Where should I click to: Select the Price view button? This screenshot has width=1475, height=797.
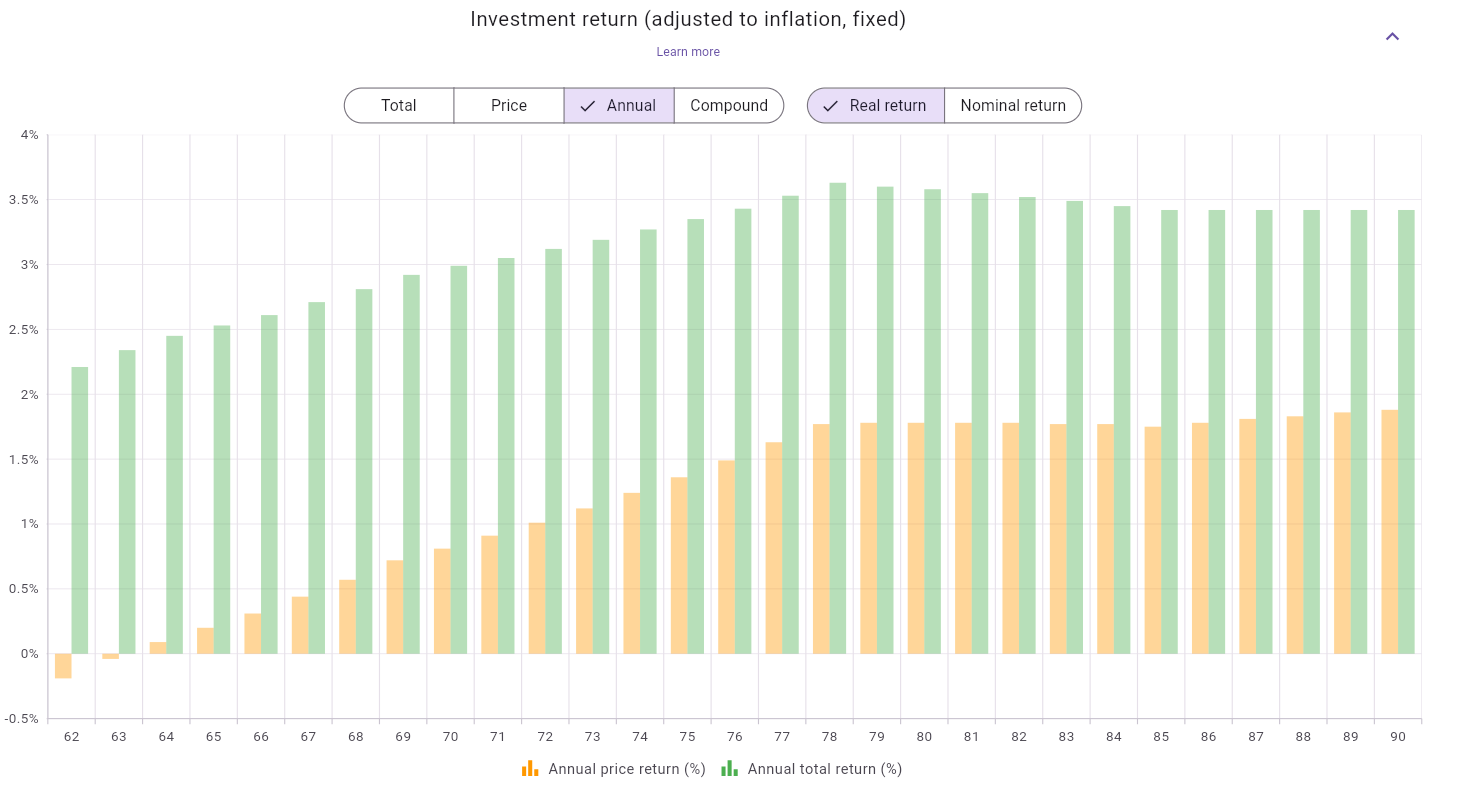tap(508, 105)
